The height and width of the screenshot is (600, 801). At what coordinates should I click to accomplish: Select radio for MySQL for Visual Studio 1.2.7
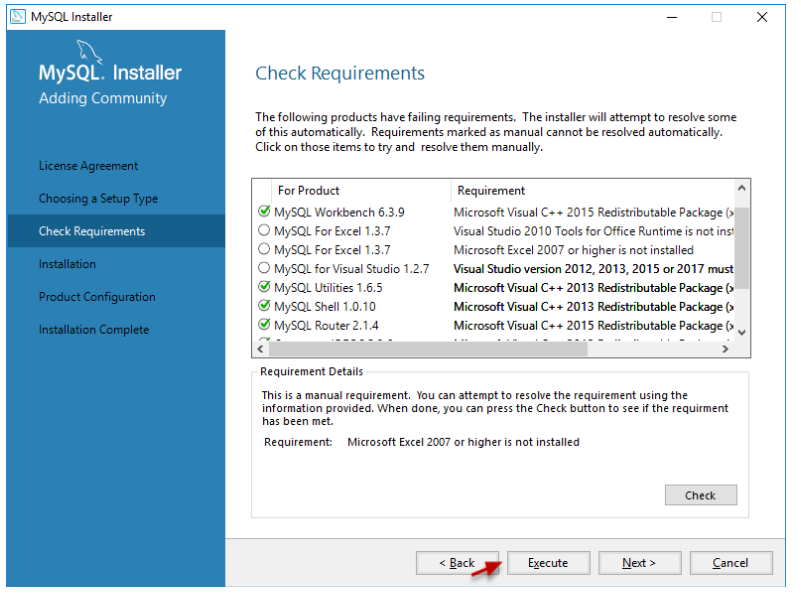[264, 268]
